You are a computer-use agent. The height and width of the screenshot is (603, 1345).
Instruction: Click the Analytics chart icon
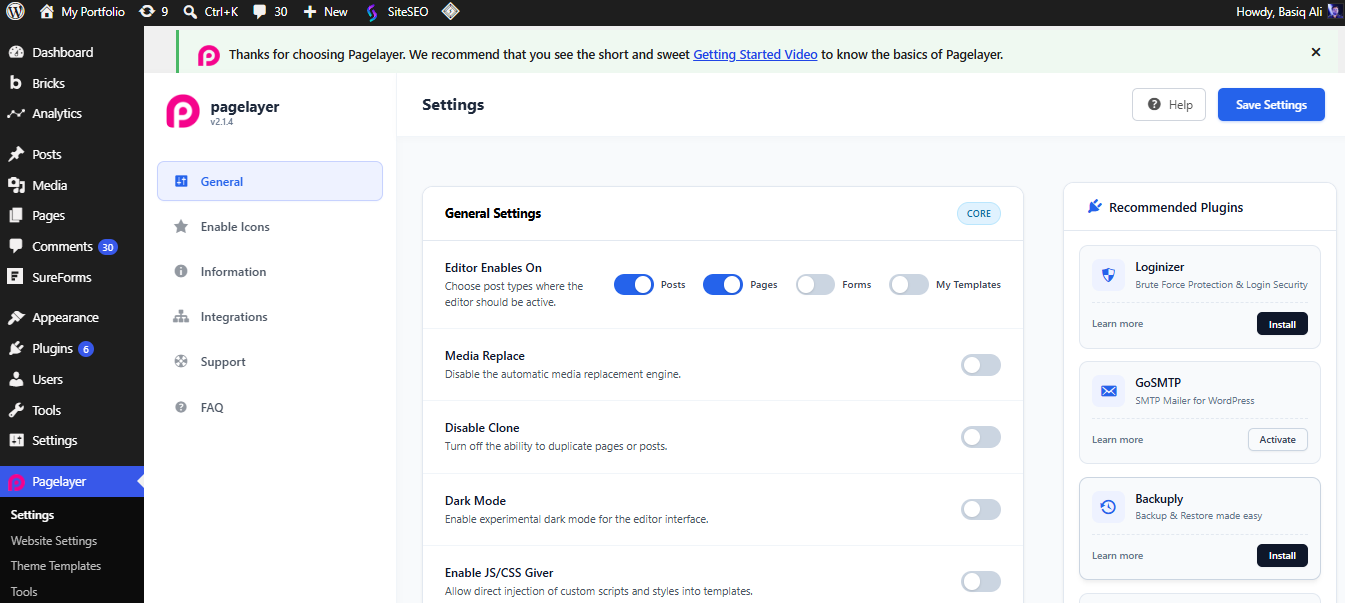[15, 113]
